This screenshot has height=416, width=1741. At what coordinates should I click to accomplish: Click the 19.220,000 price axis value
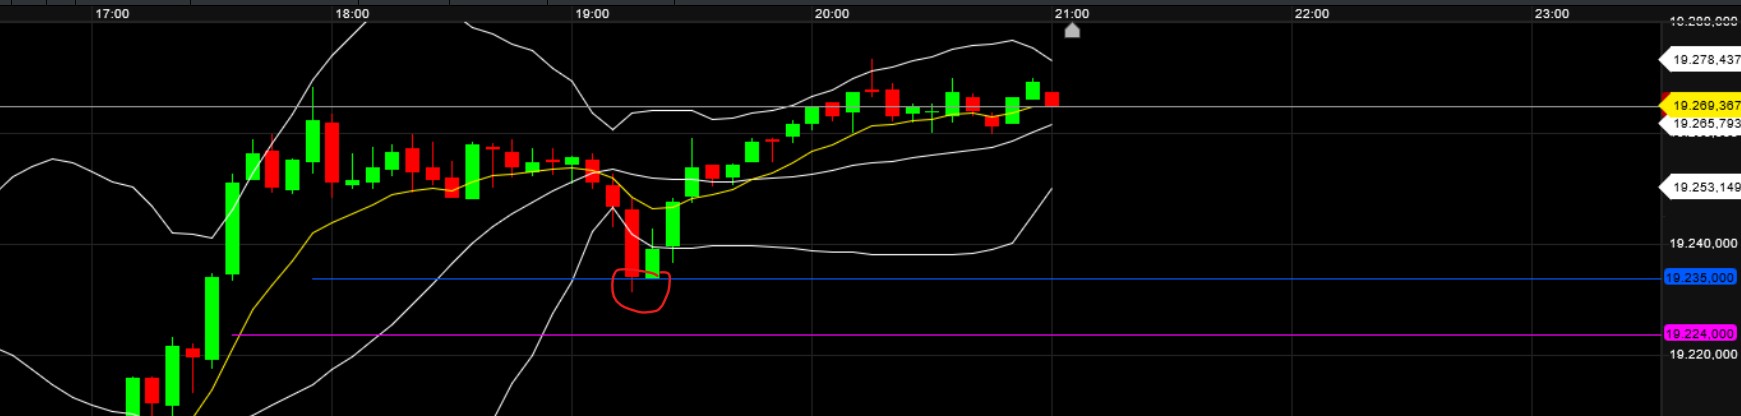pos(1703,354)
